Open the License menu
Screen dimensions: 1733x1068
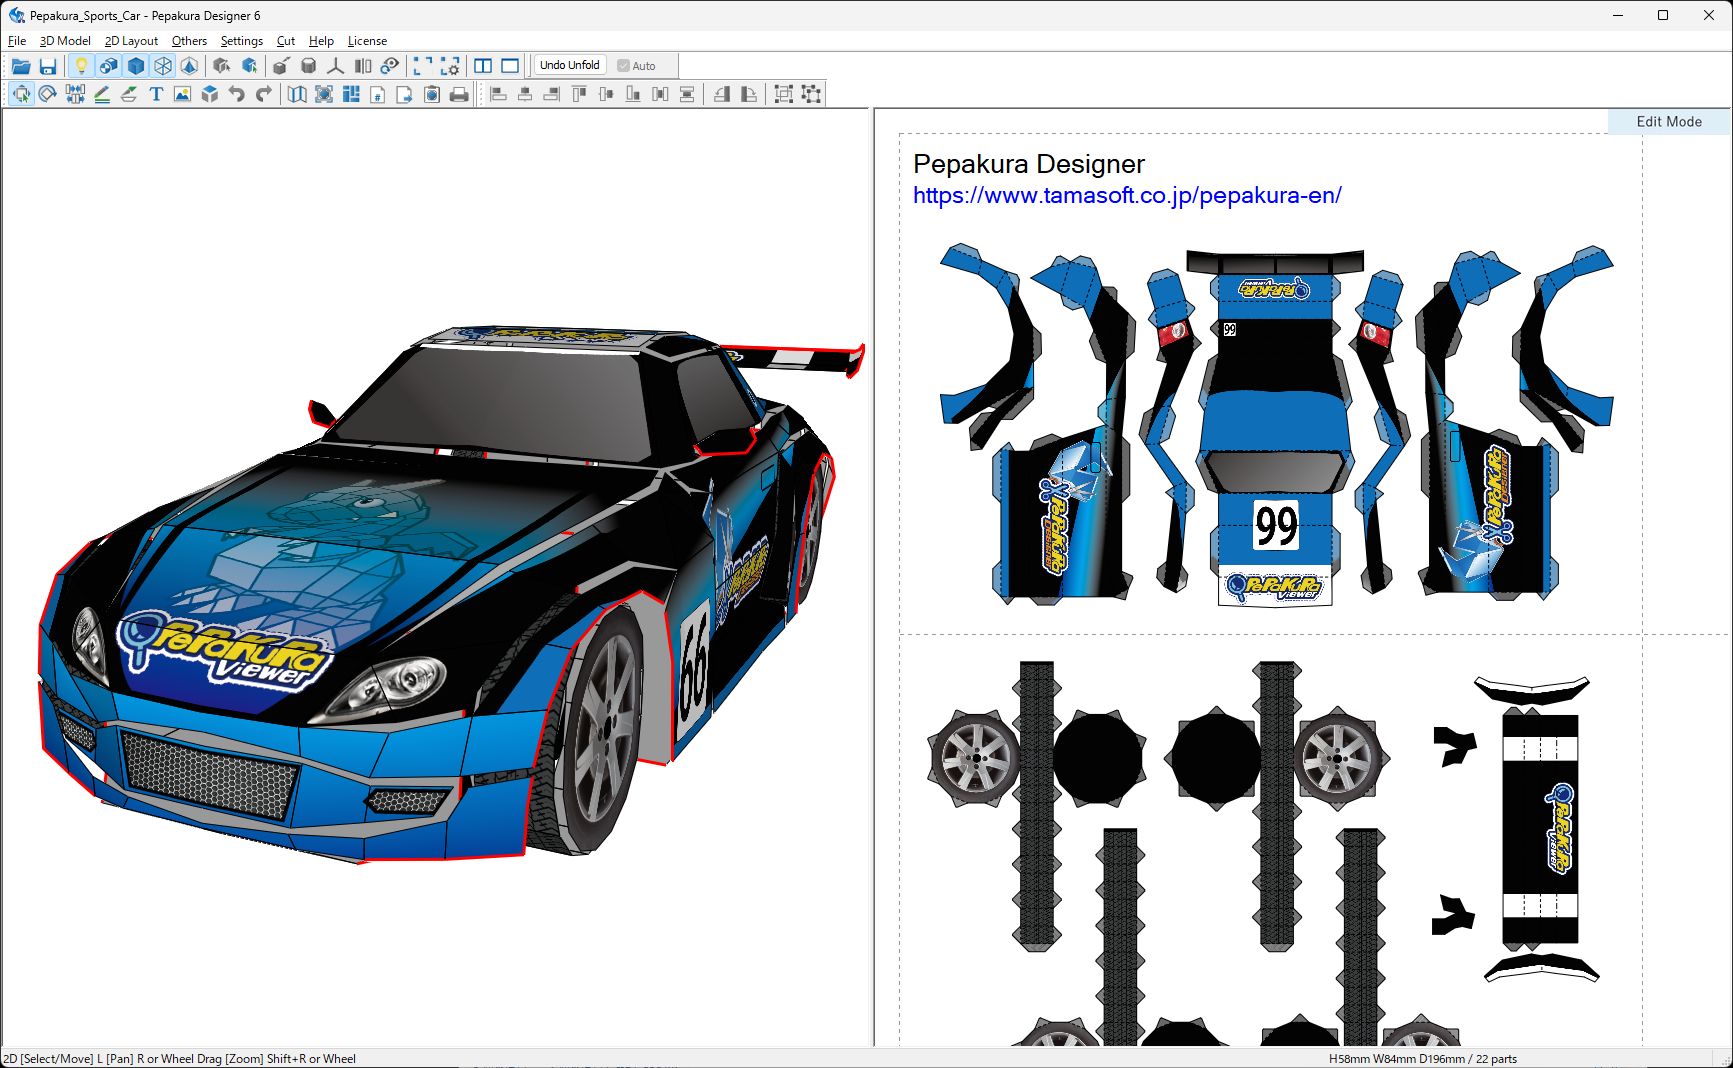click(x=367, y=41)
